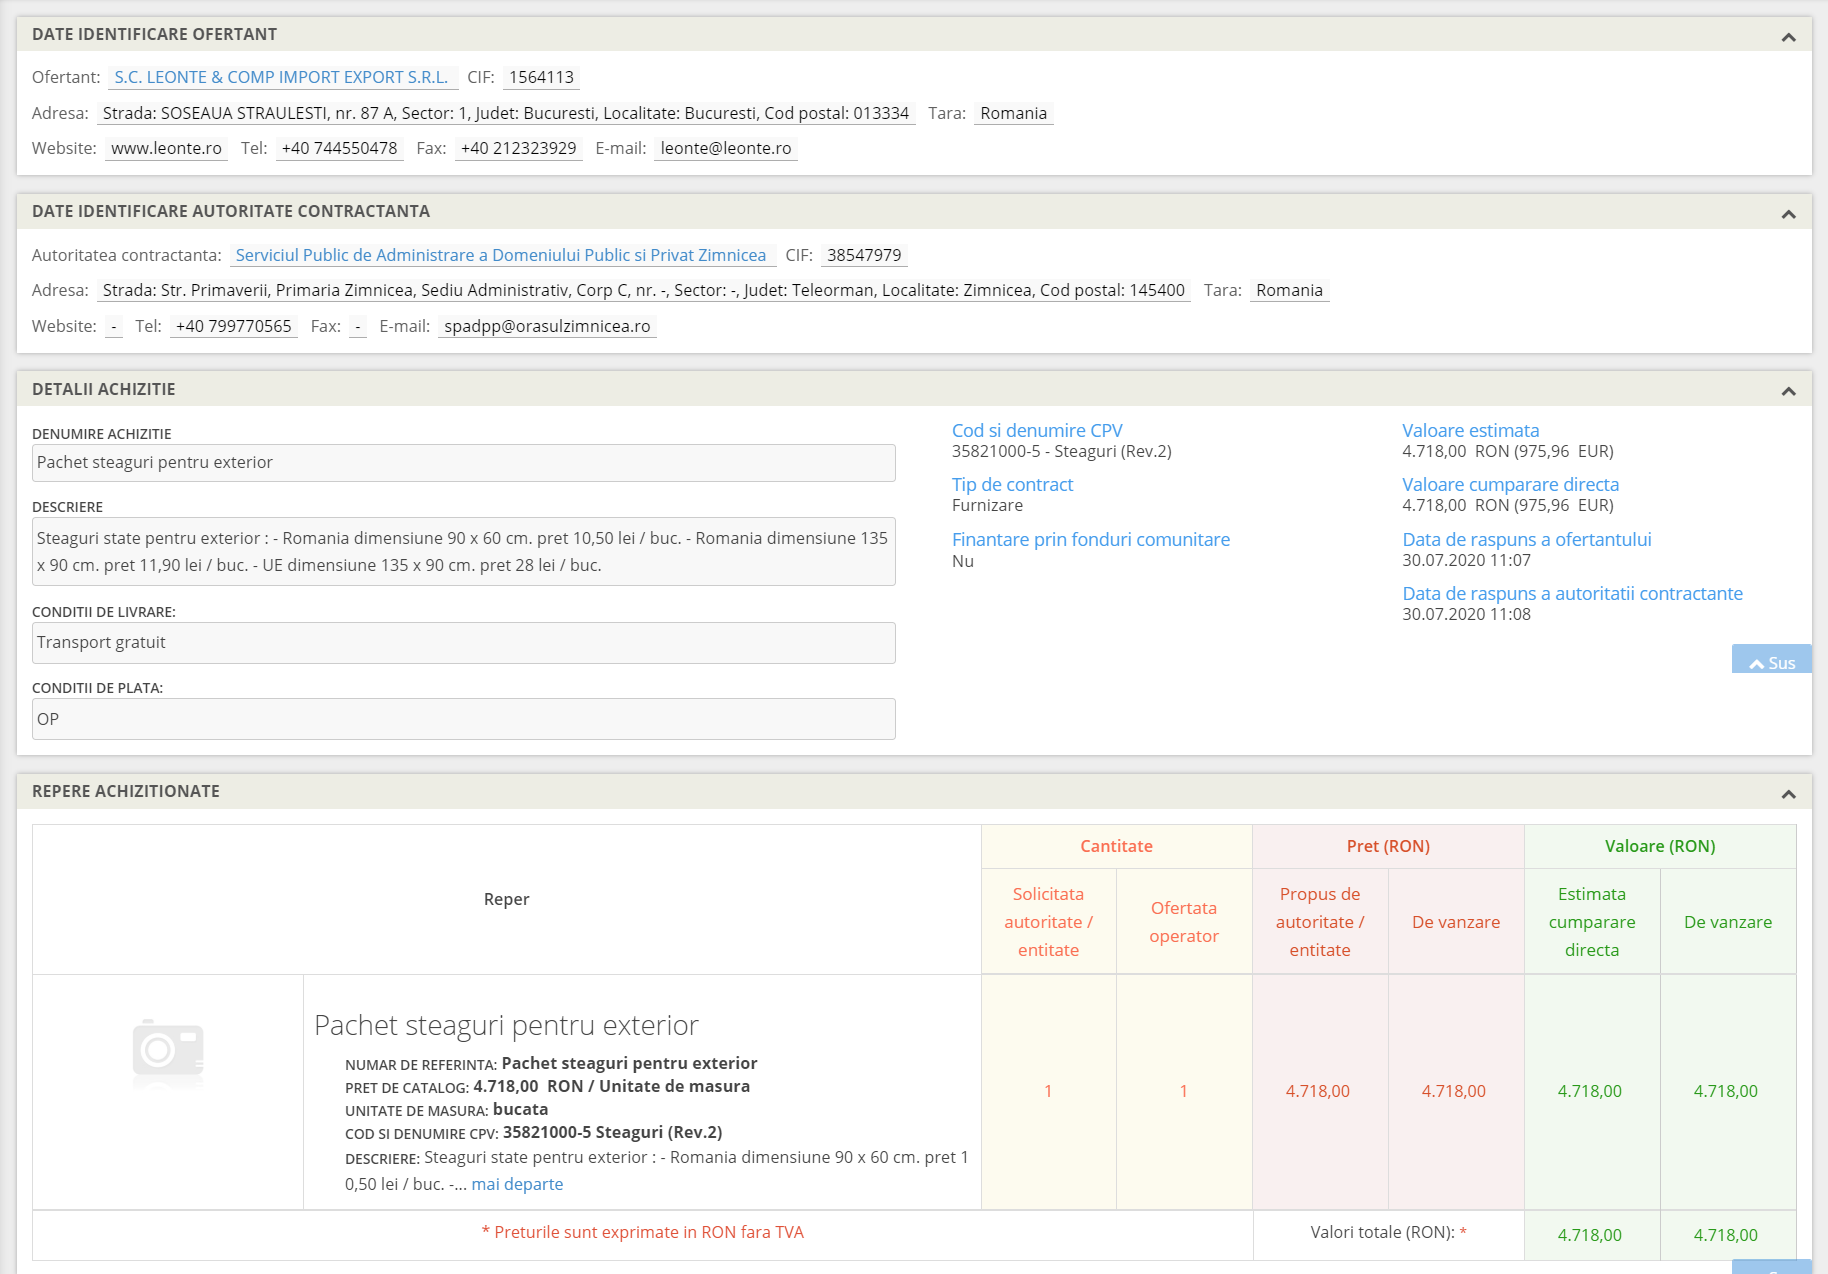Click 'Finantare prin fonduri comunitare' label
The image size is (1828, 1274).
pos(1091,539)
